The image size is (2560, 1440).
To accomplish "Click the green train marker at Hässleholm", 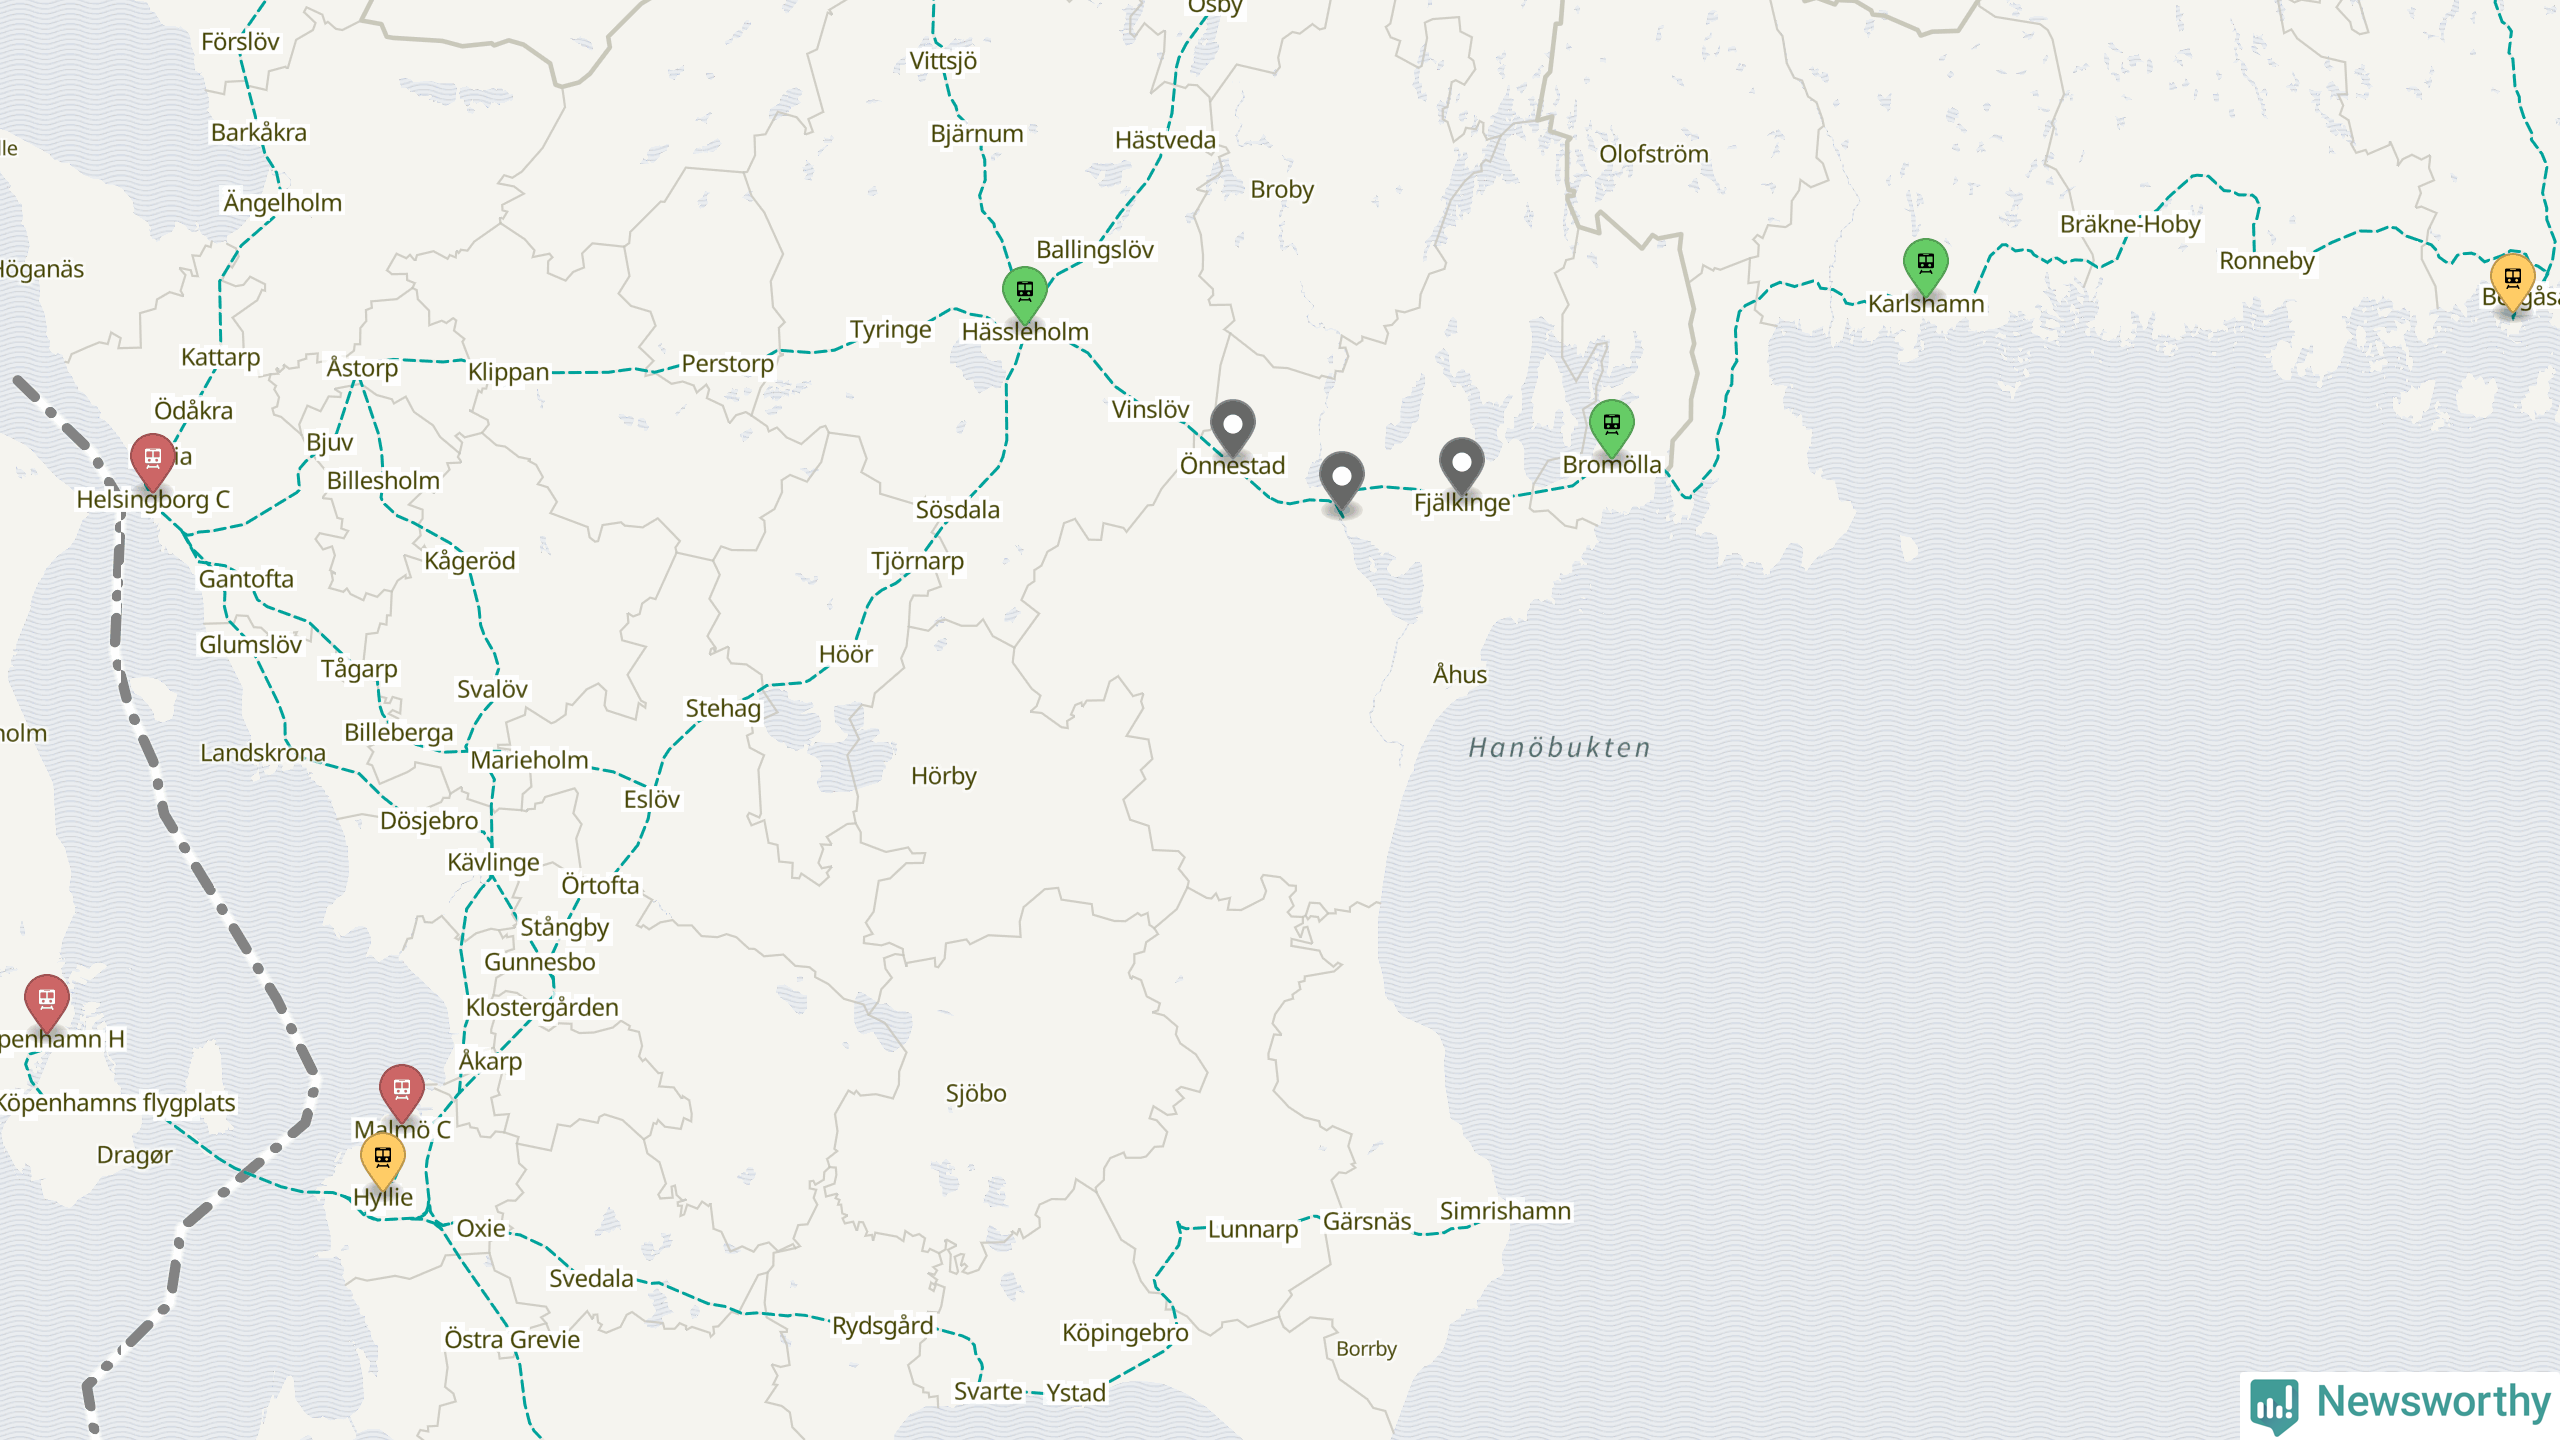I will click(1024, 293).
